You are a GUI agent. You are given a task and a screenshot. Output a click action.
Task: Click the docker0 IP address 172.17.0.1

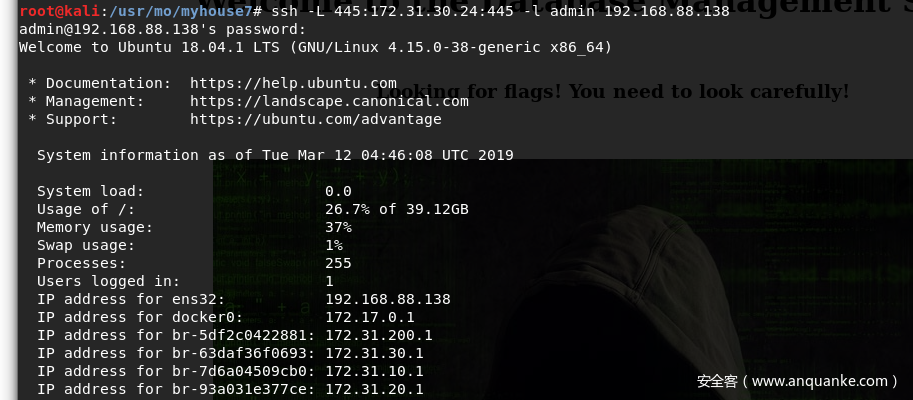[x=370, y=317]
